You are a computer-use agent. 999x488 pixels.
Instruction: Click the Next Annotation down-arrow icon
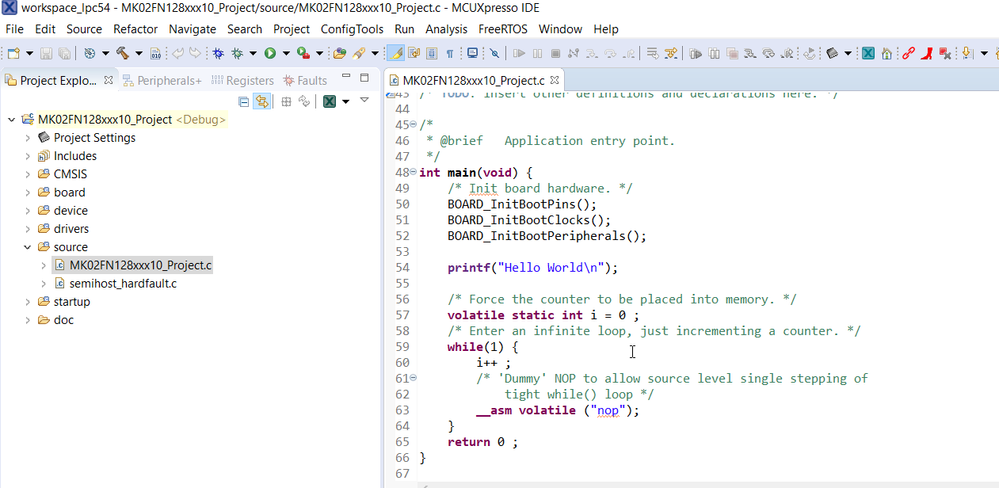[968, 54]
